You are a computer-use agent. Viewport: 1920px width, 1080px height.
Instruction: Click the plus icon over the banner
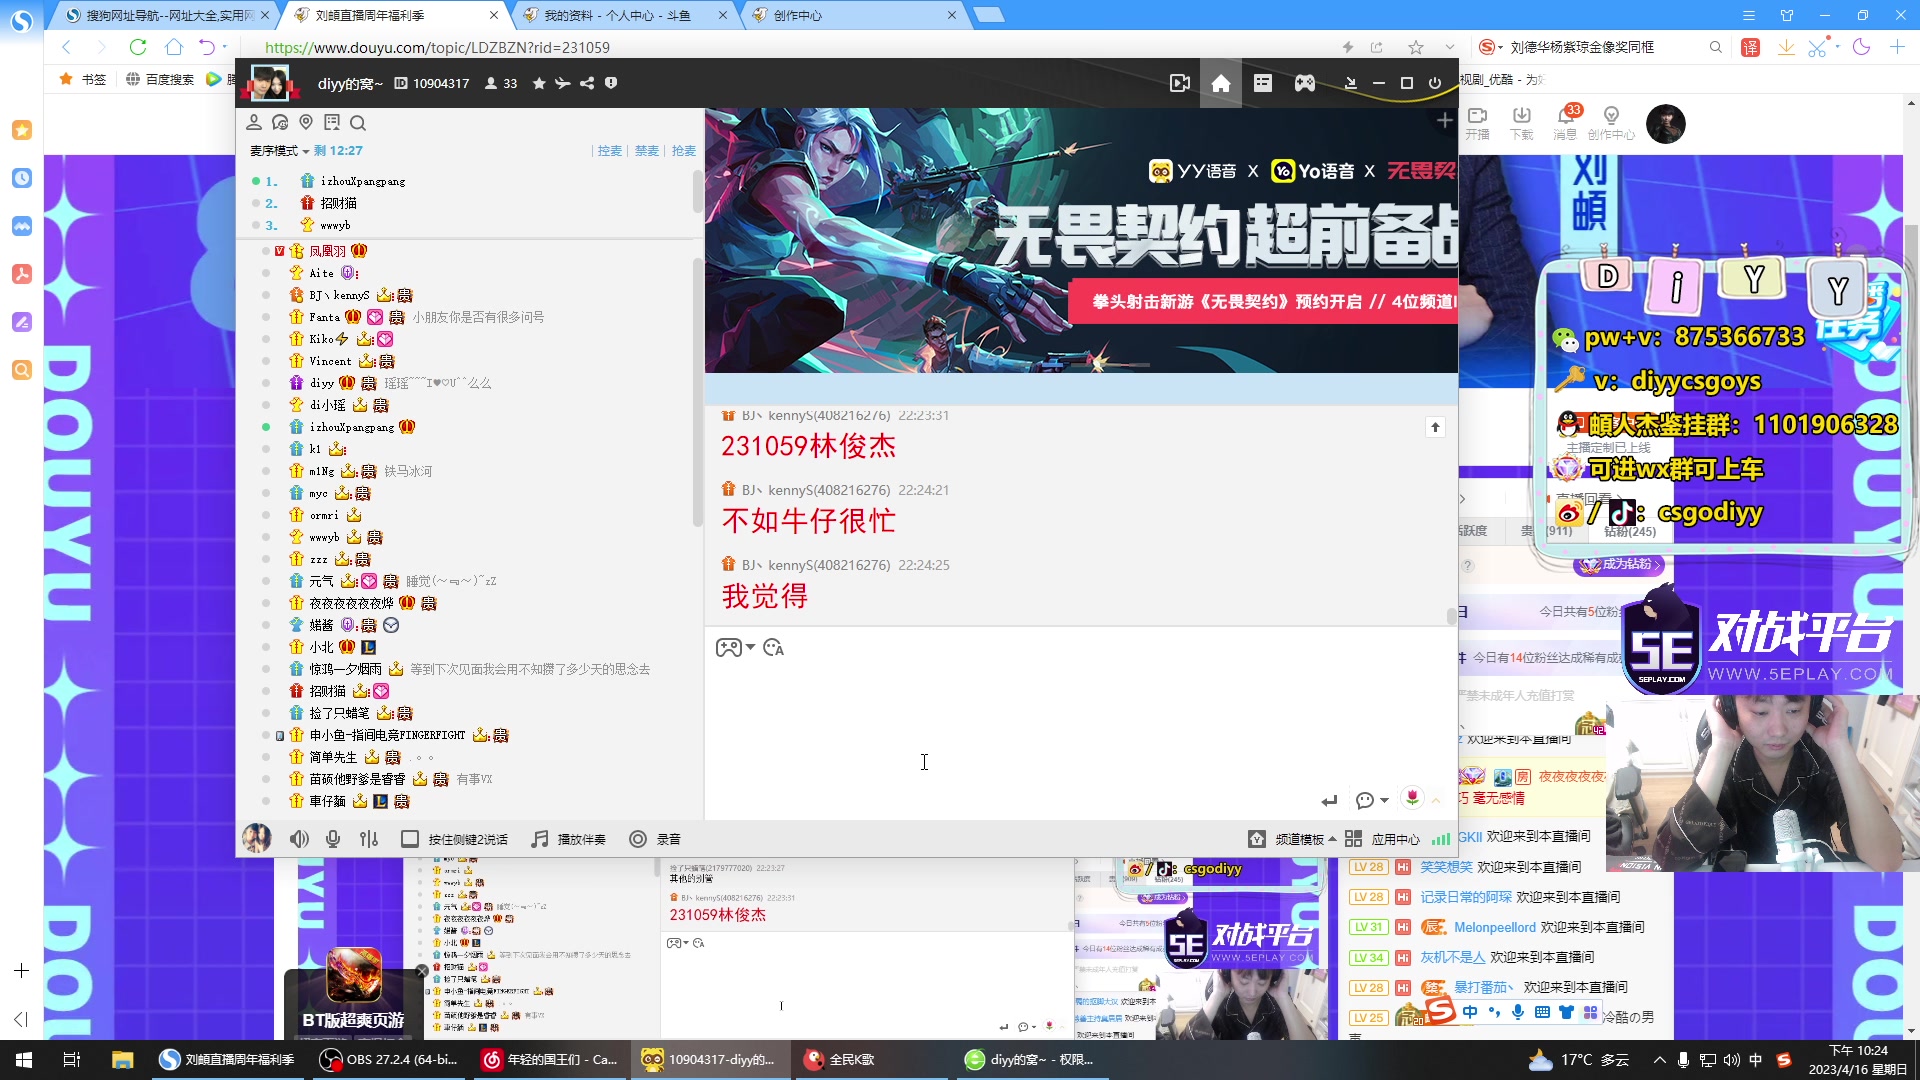(x=1444, y=120)
